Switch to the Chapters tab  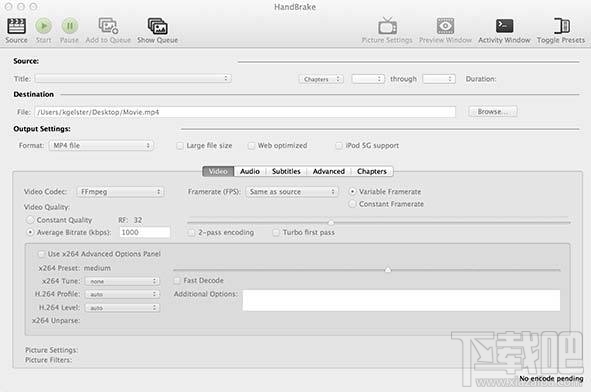372,172
